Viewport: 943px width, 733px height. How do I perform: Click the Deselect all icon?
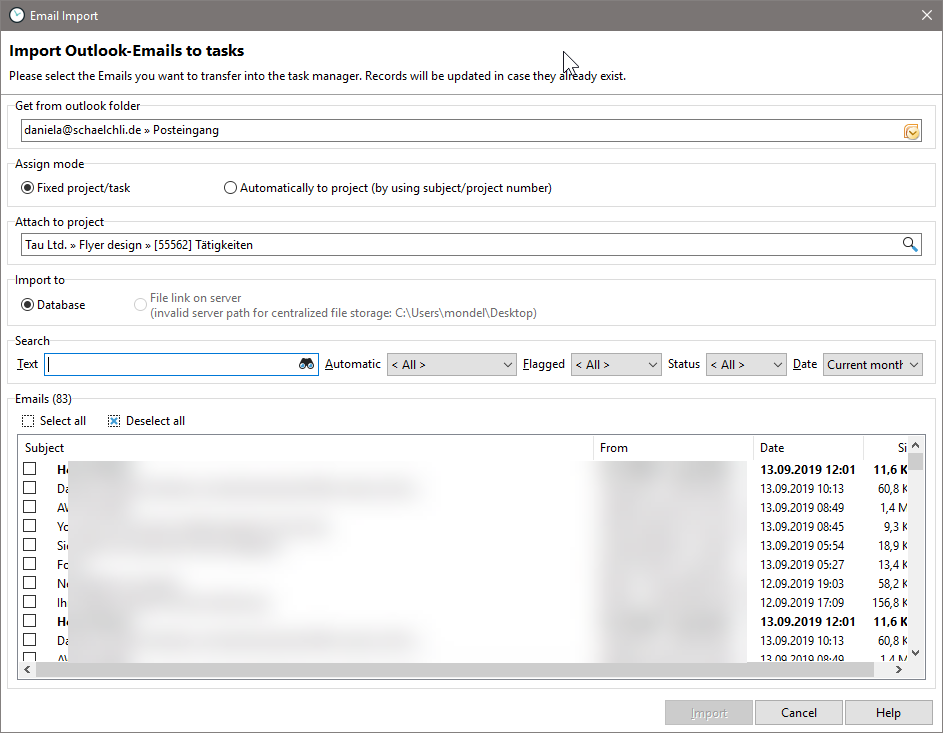click(113, 421)
